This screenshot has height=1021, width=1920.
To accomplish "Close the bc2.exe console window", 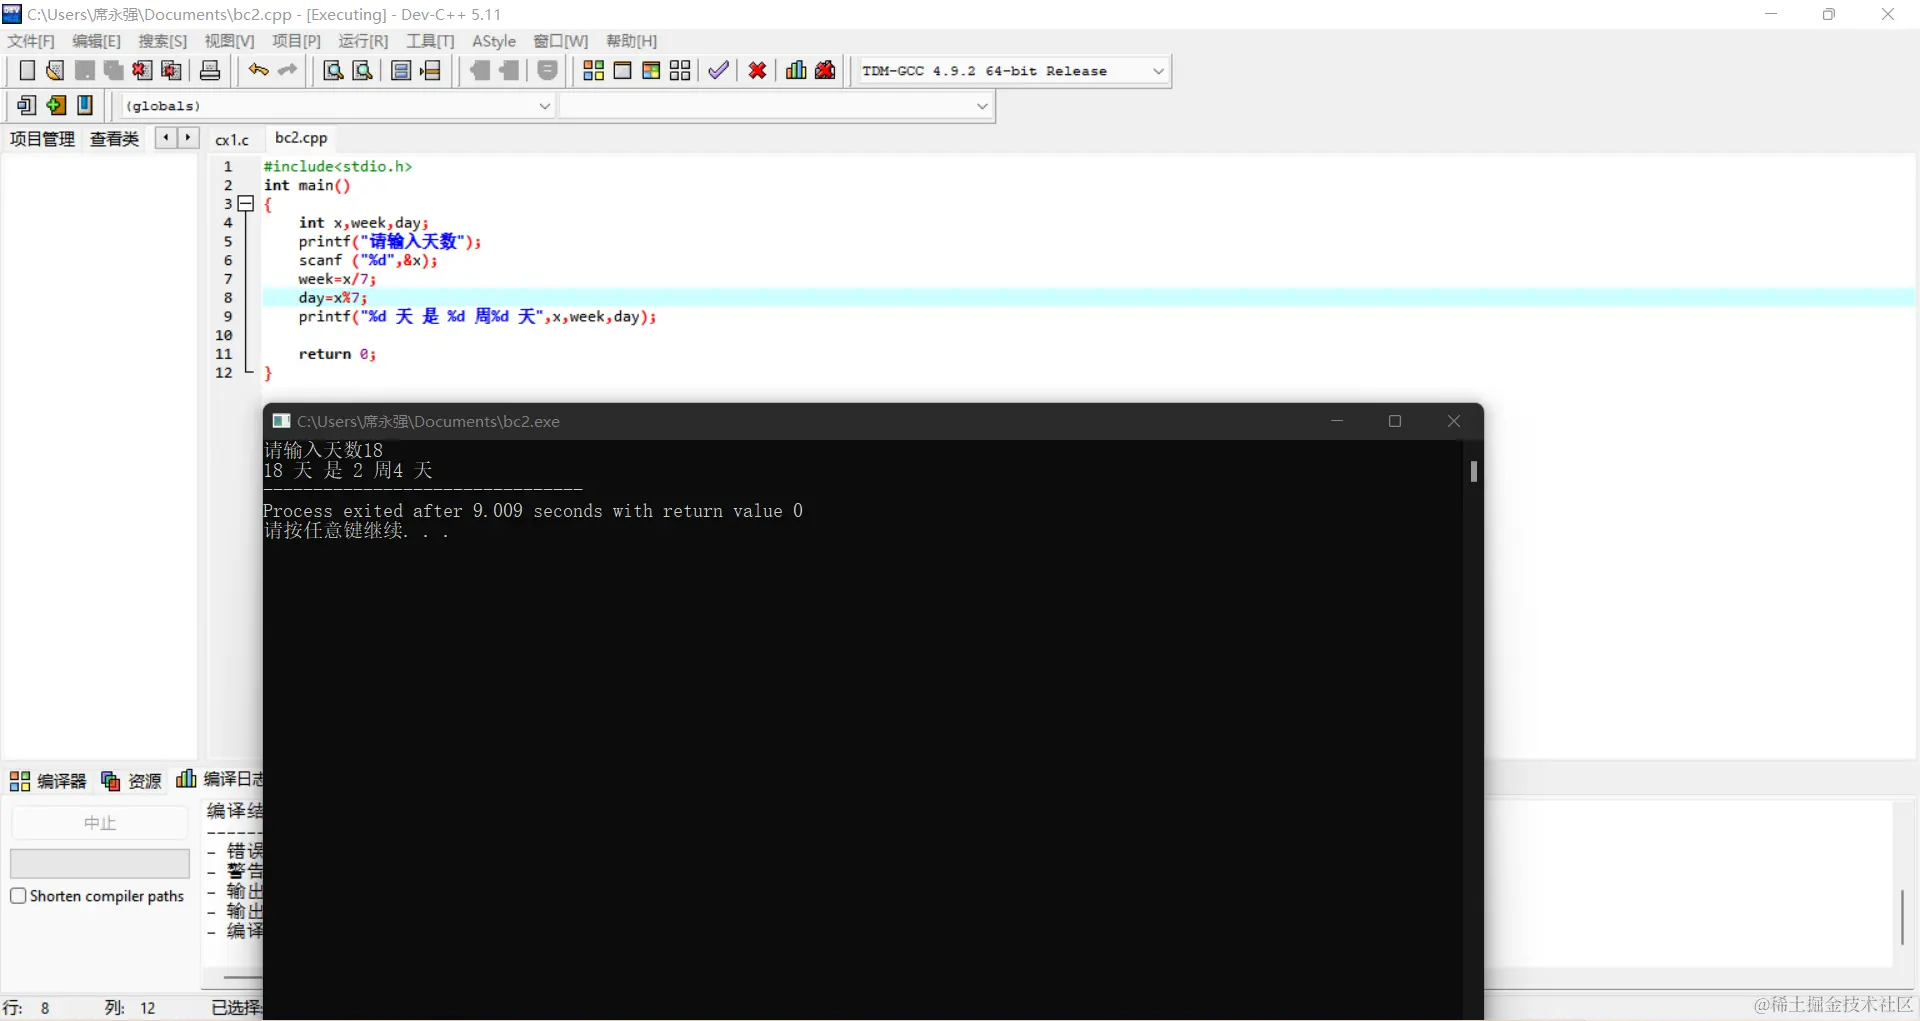I will pos(1454,421).
